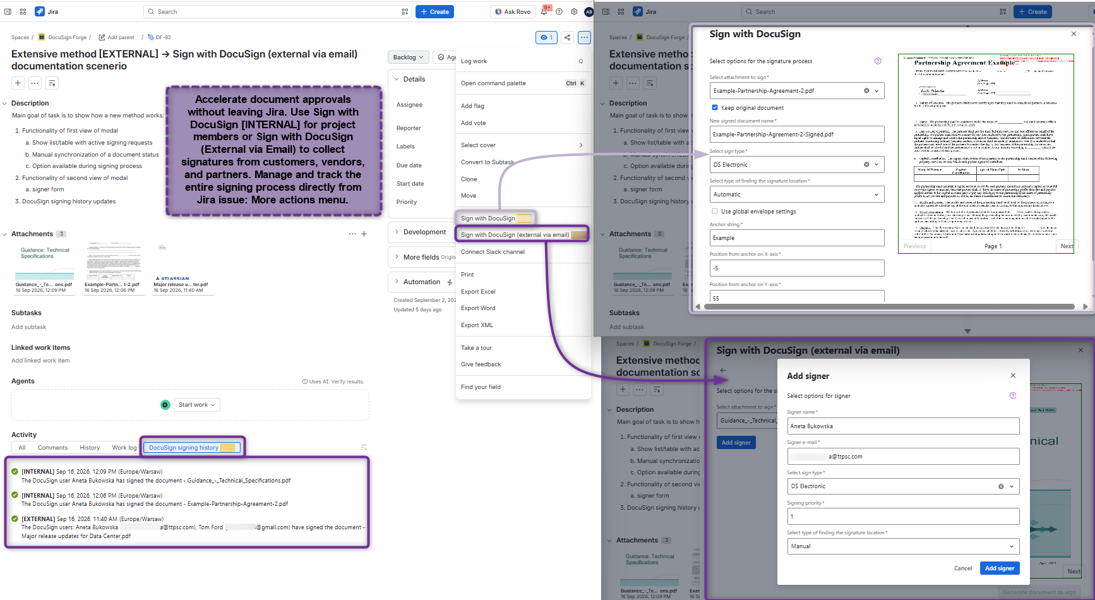The height and width of the screenshot is (600, 1095).
Task: Open the Manual signature location dropdown
Action: [x=903, y=546]
